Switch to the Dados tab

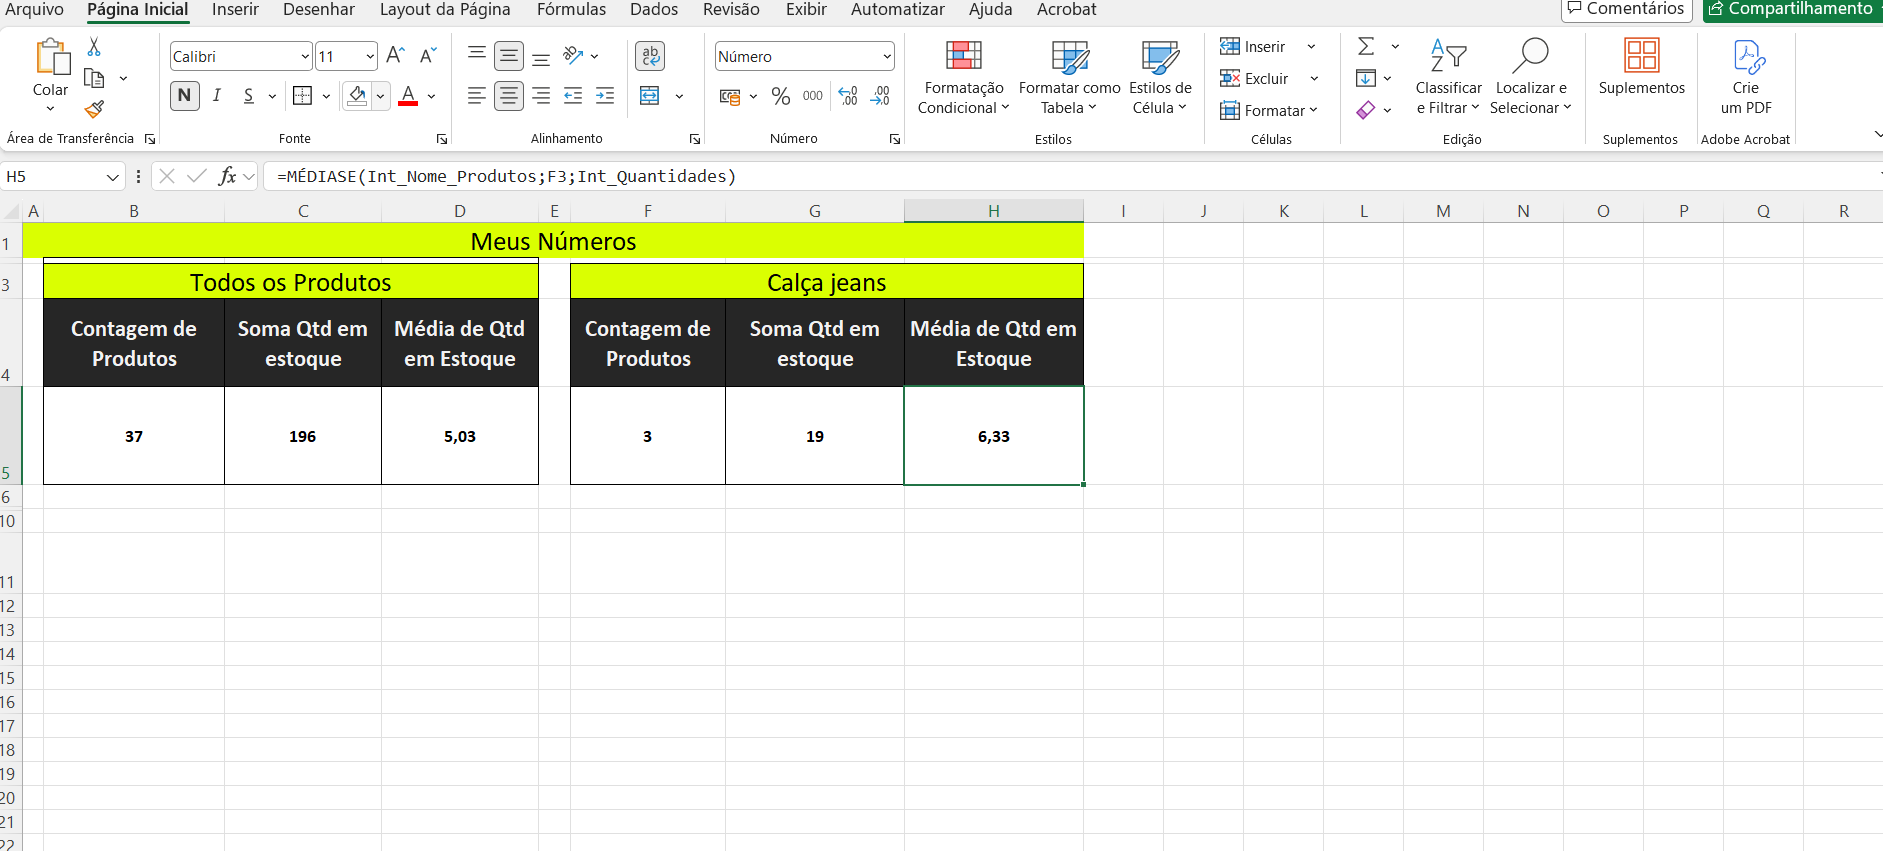654,10
